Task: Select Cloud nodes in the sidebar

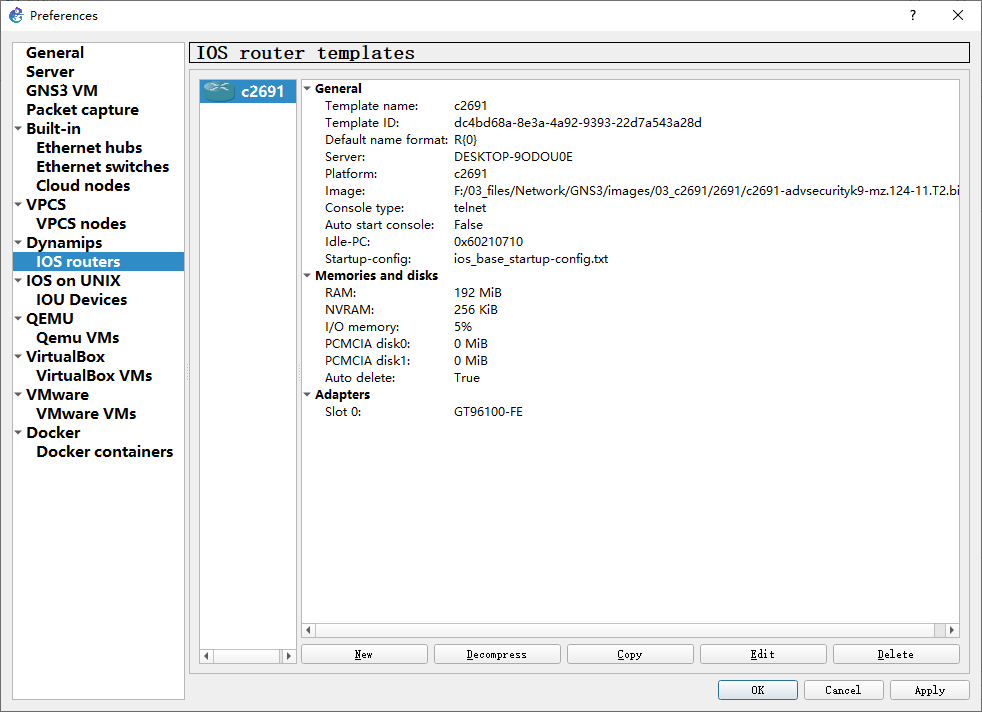Action: tap(83, 185)
